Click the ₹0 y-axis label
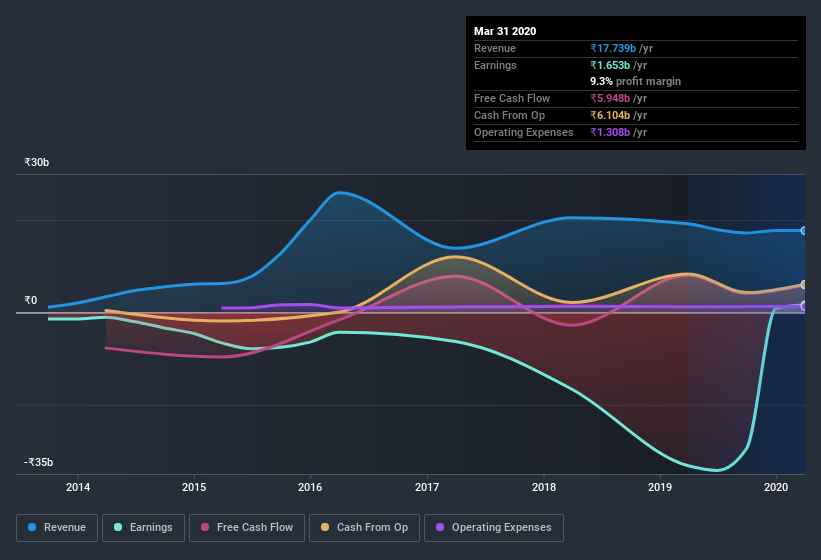 pos(31,300)
